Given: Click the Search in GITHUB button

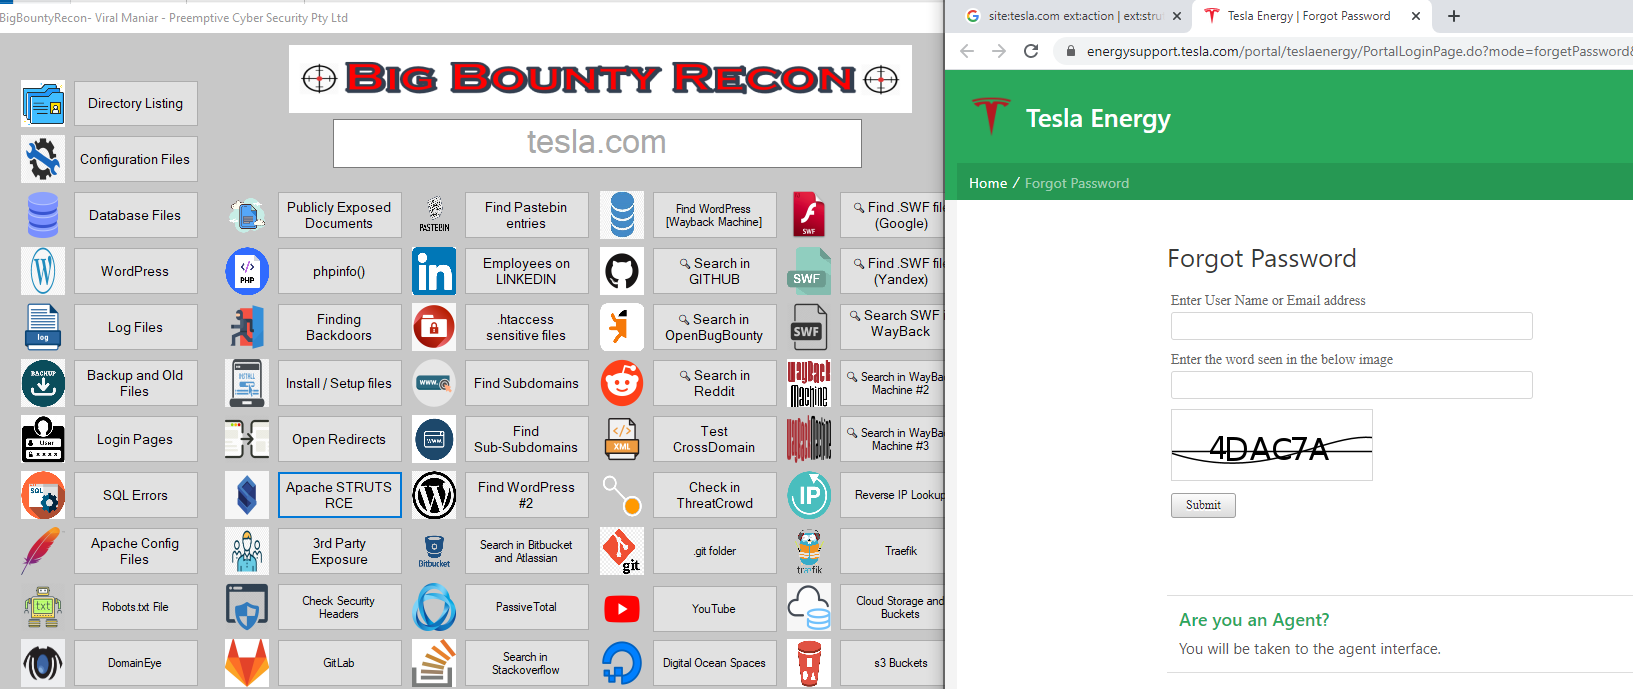Looking at the screenshot, I should pos(714,271).
